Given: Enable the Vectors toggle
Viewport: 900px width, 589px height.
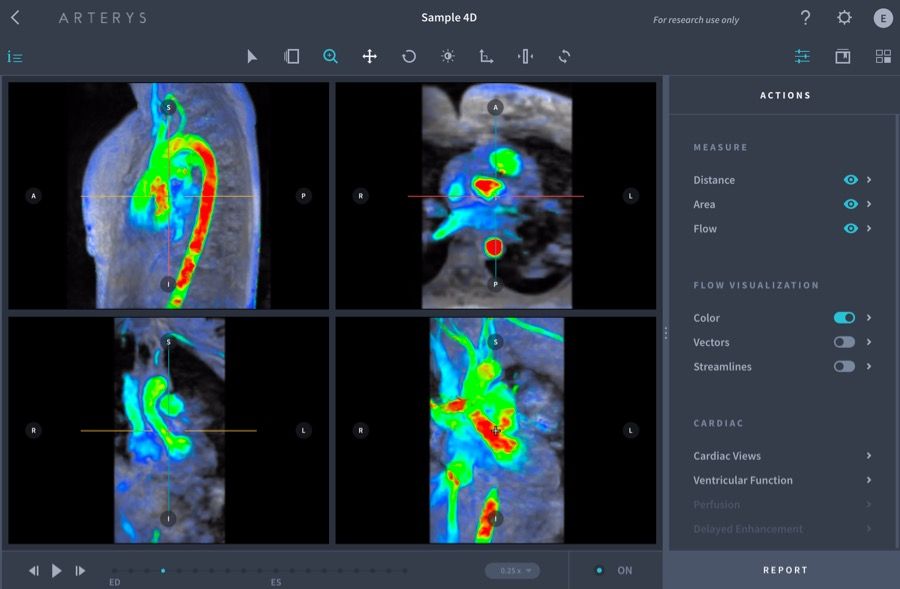Looking at the screenshot, I should [x=844, y=342].
